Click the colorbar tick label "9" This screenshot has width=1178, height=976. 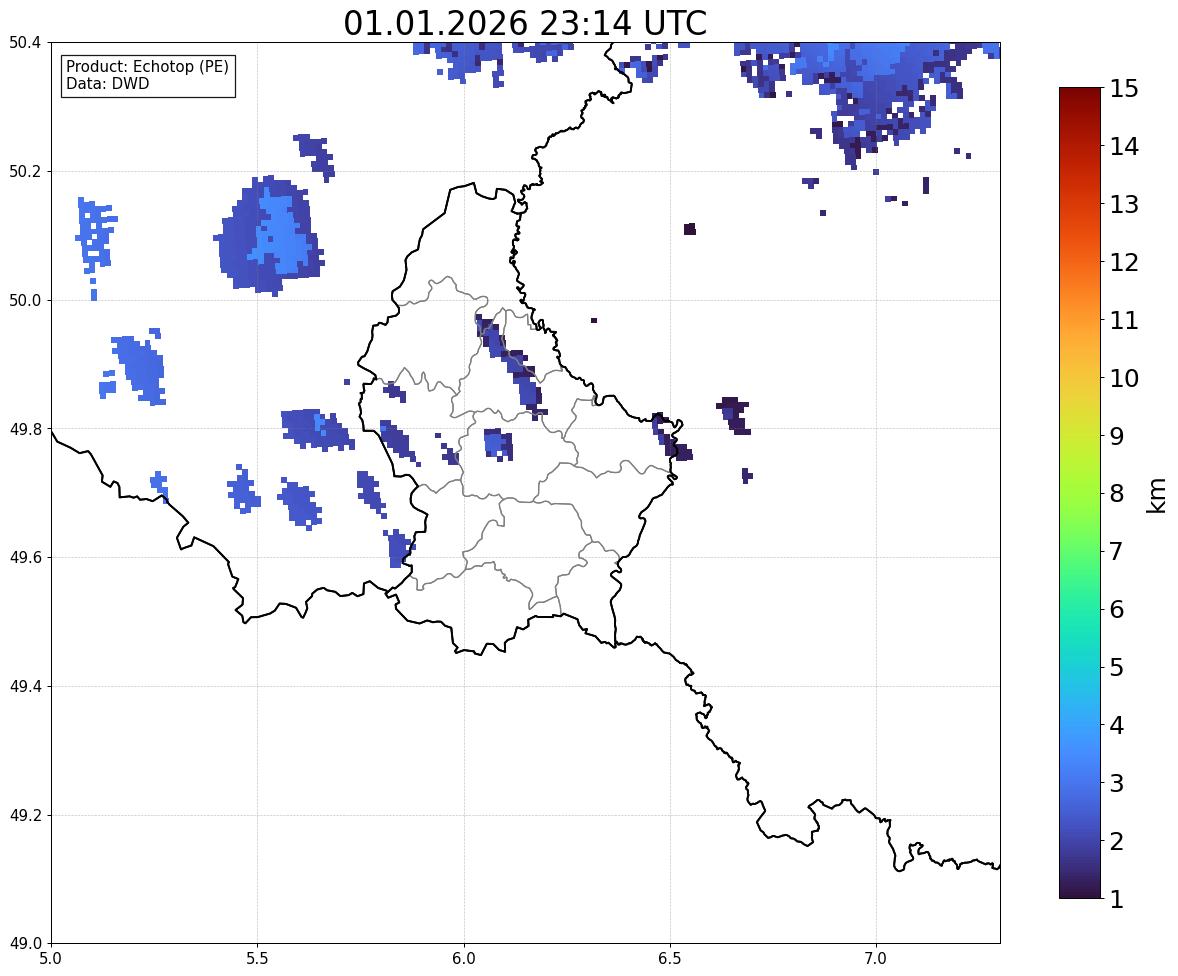(1117, 436)
